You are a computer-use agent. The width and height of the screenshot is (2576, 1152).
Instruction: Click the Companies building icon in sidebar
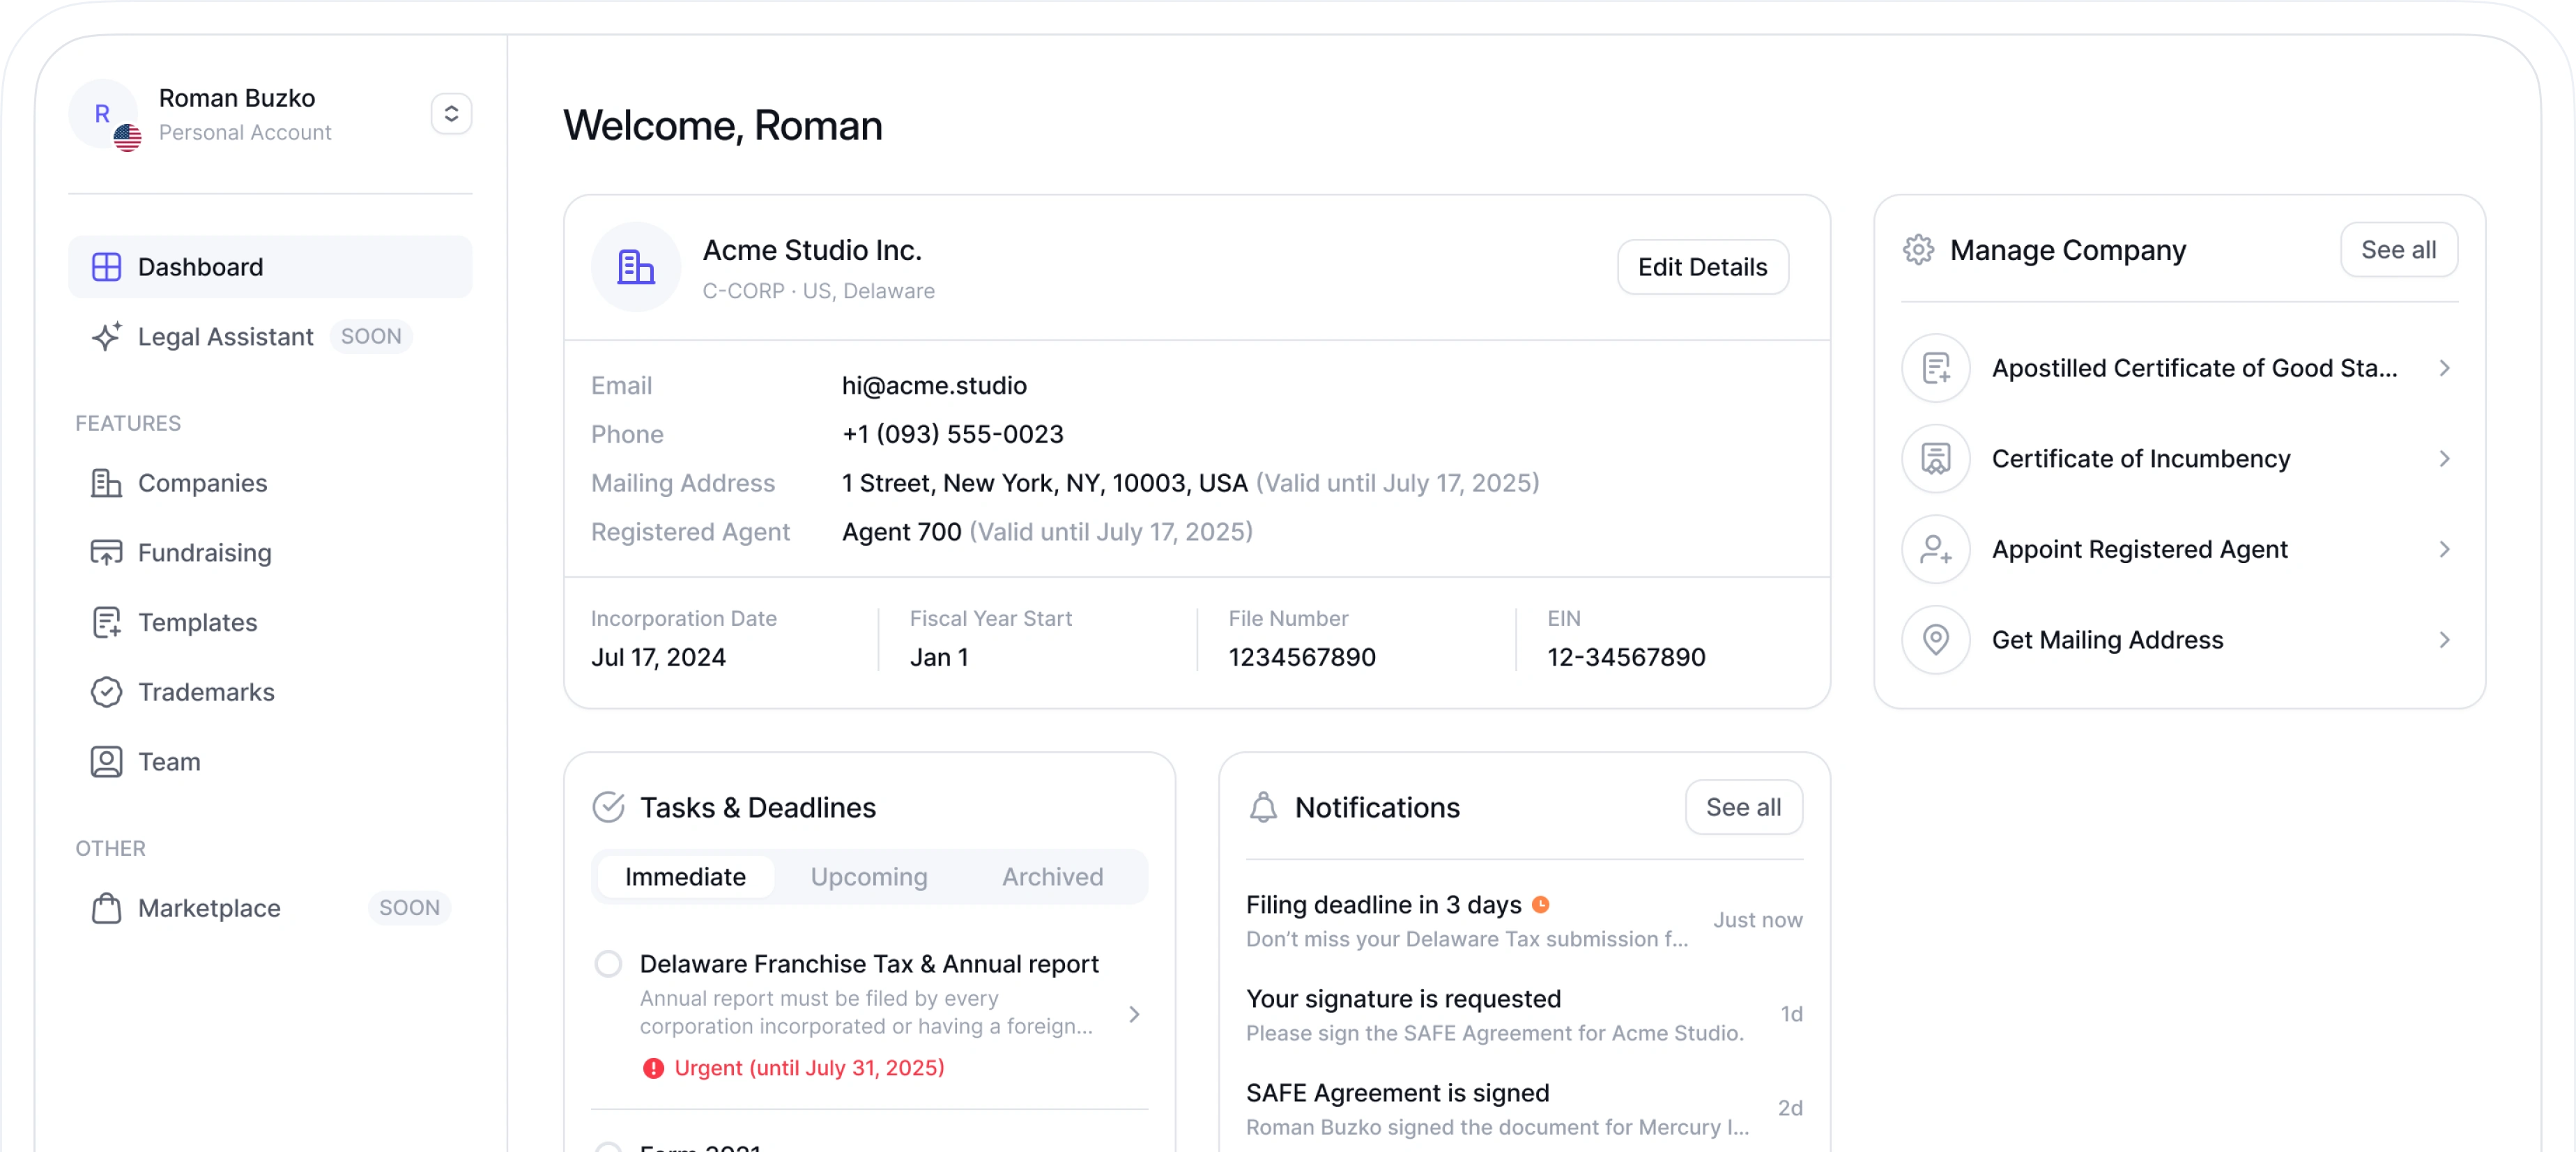click(x=106, y=483)
